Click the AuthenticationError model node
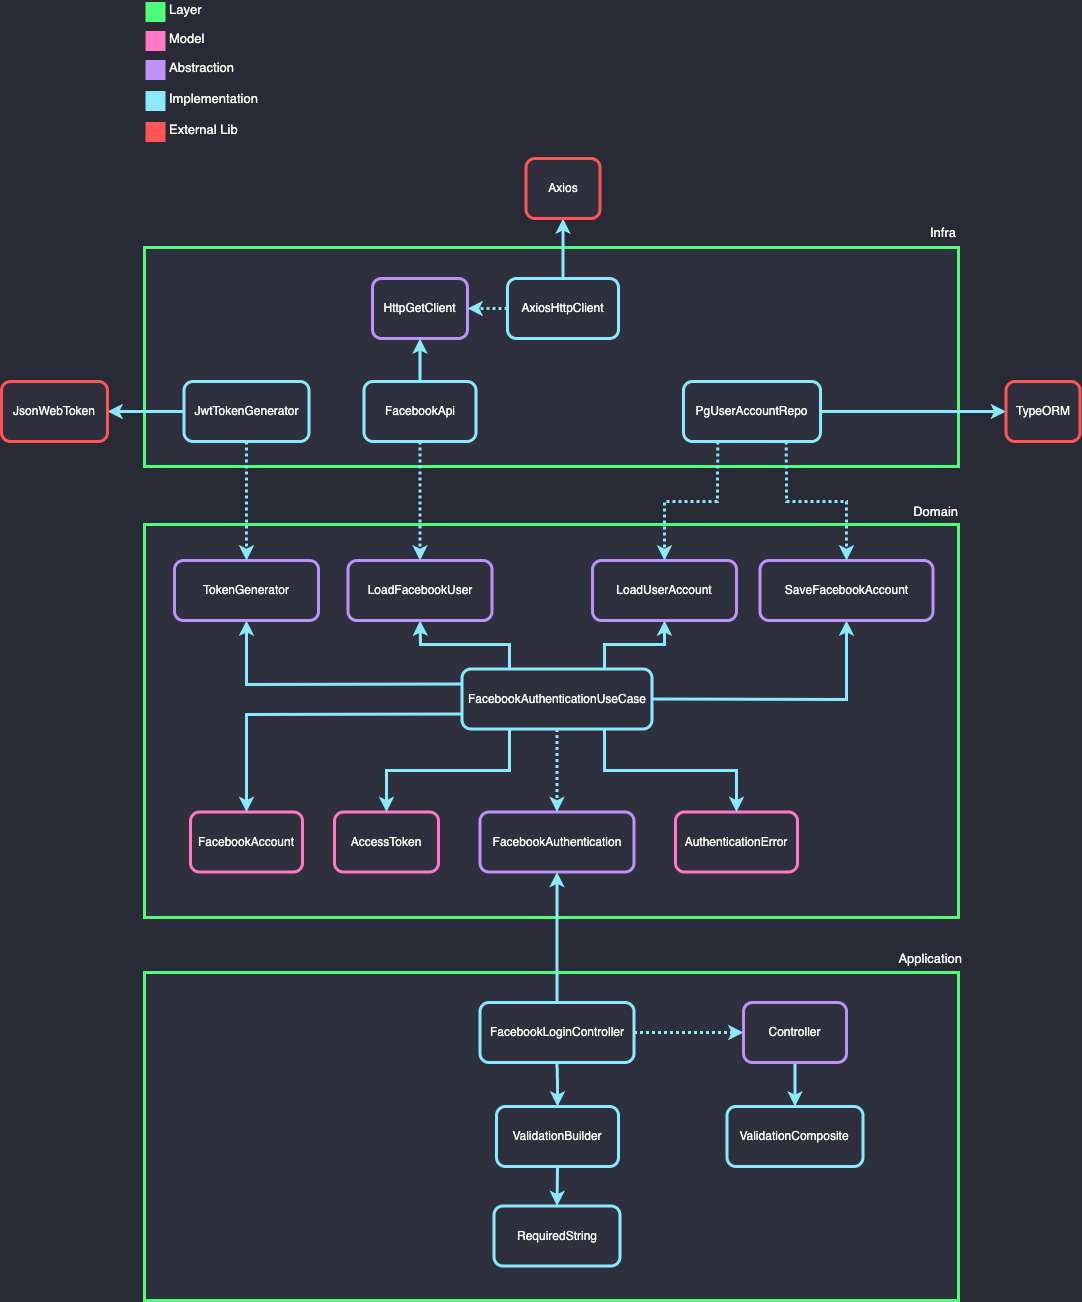Viewport: 1082px width, 1302px height. tap(736, 842)
